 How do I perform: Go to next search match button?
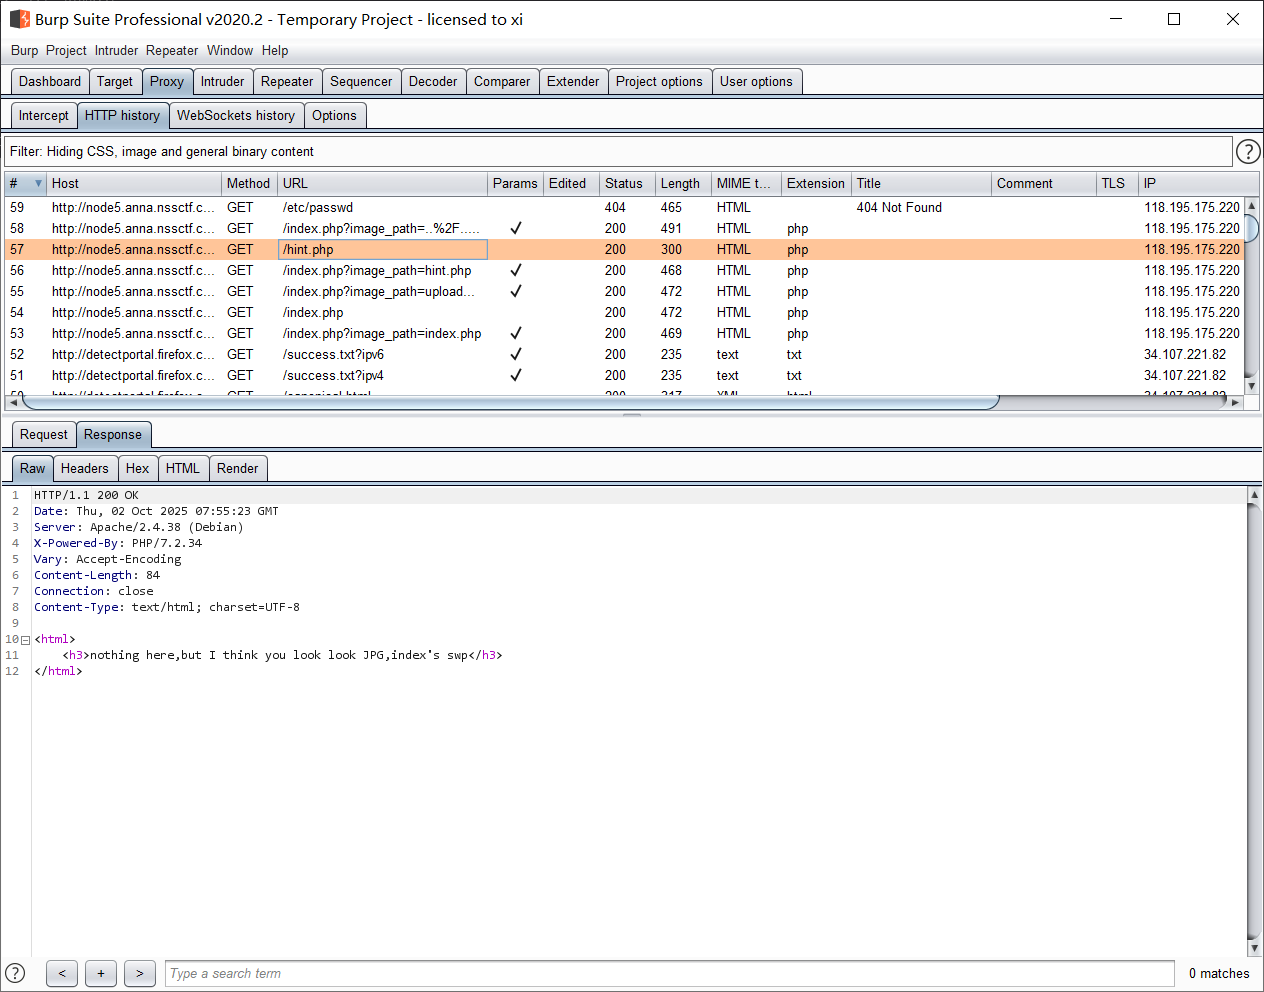(x=139, y=973)
